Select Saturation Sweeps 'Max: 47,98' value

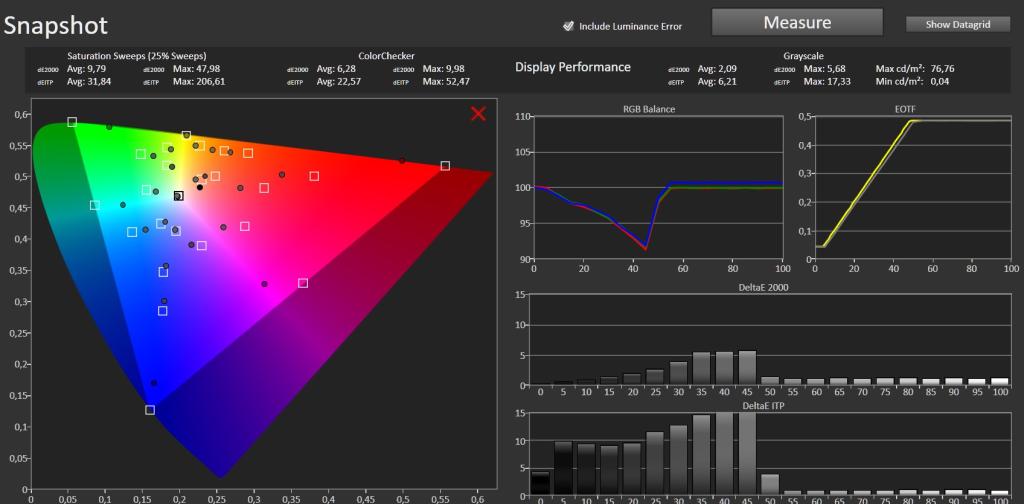[196, 69]
